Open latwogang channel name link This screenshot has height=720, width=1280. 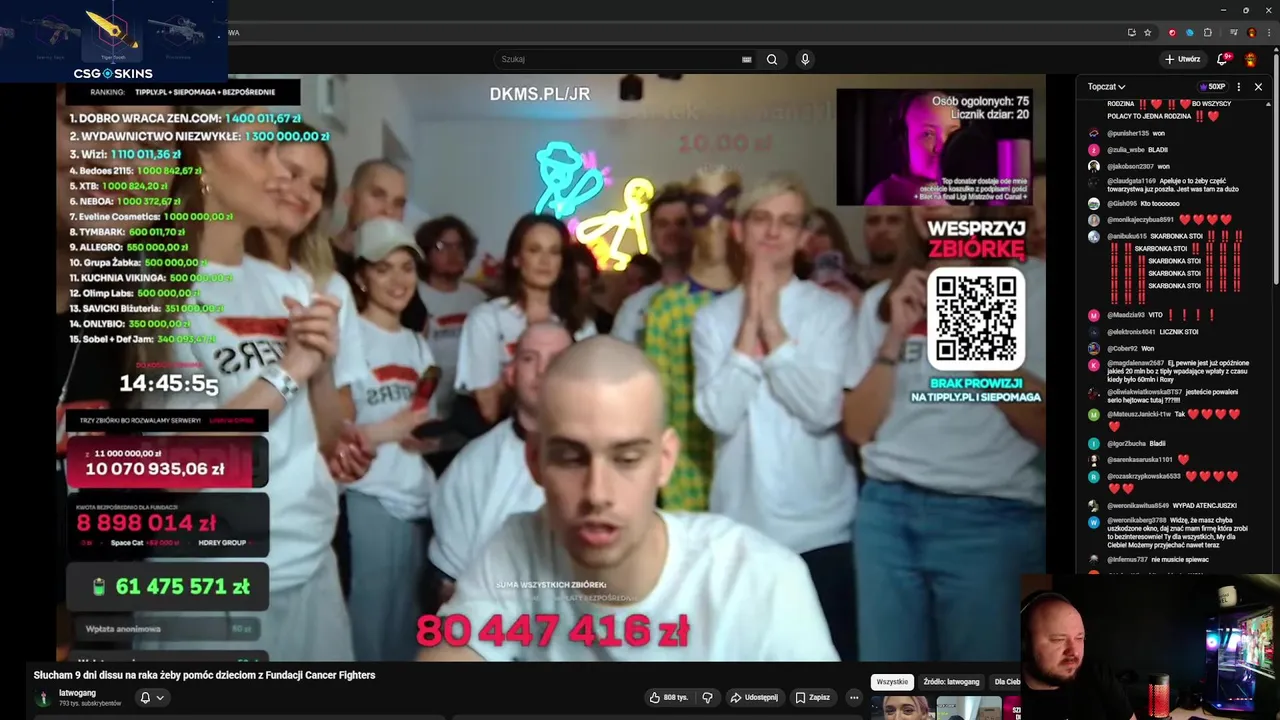point(77,692)
